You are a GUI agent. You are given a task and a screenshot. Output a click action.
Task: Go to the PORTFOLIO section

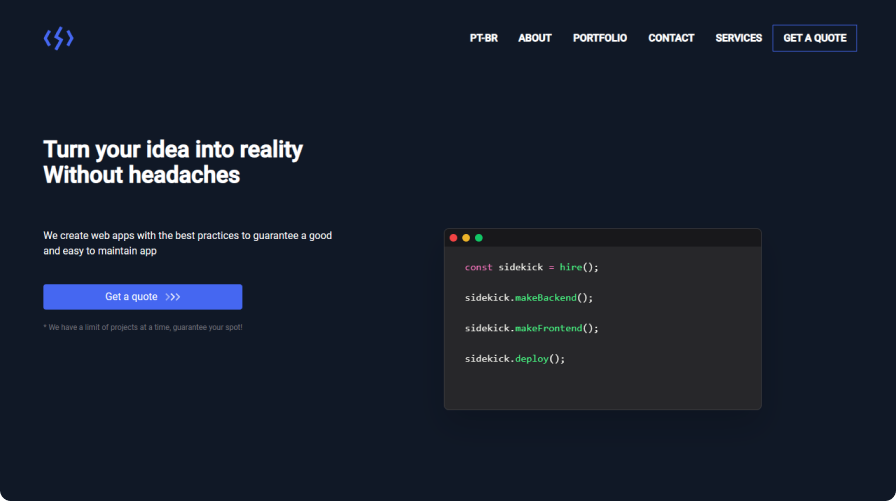click(x=600, y=38)
